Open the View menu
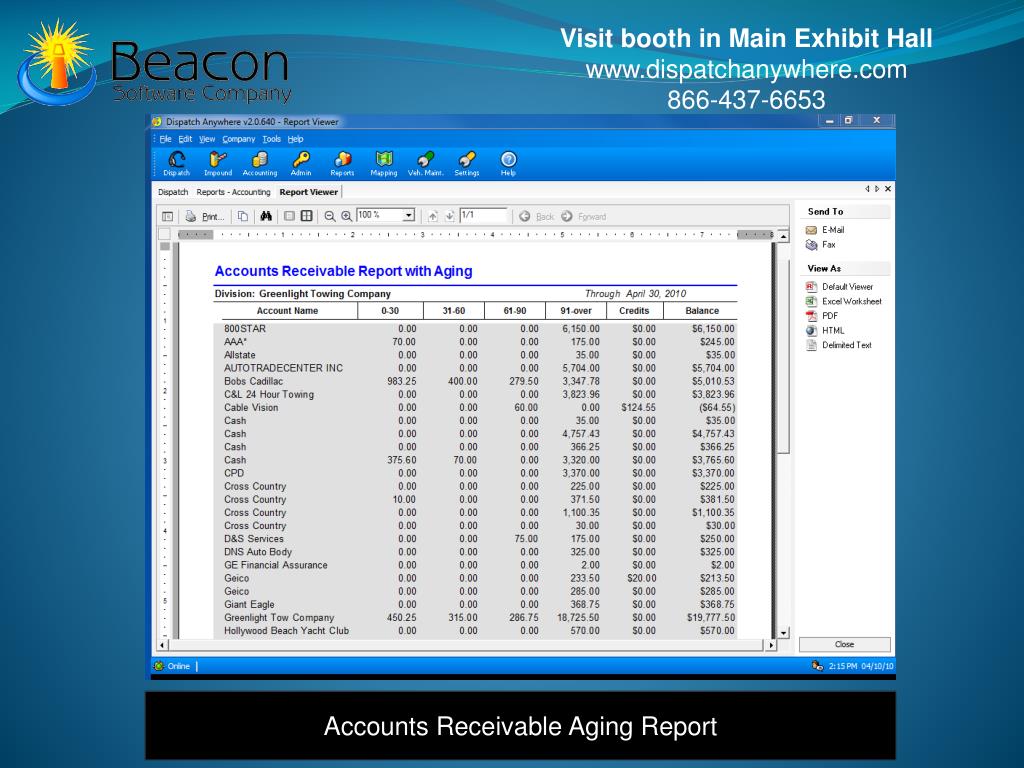Viewport: 1024px width, 768px height. [207, 139]
